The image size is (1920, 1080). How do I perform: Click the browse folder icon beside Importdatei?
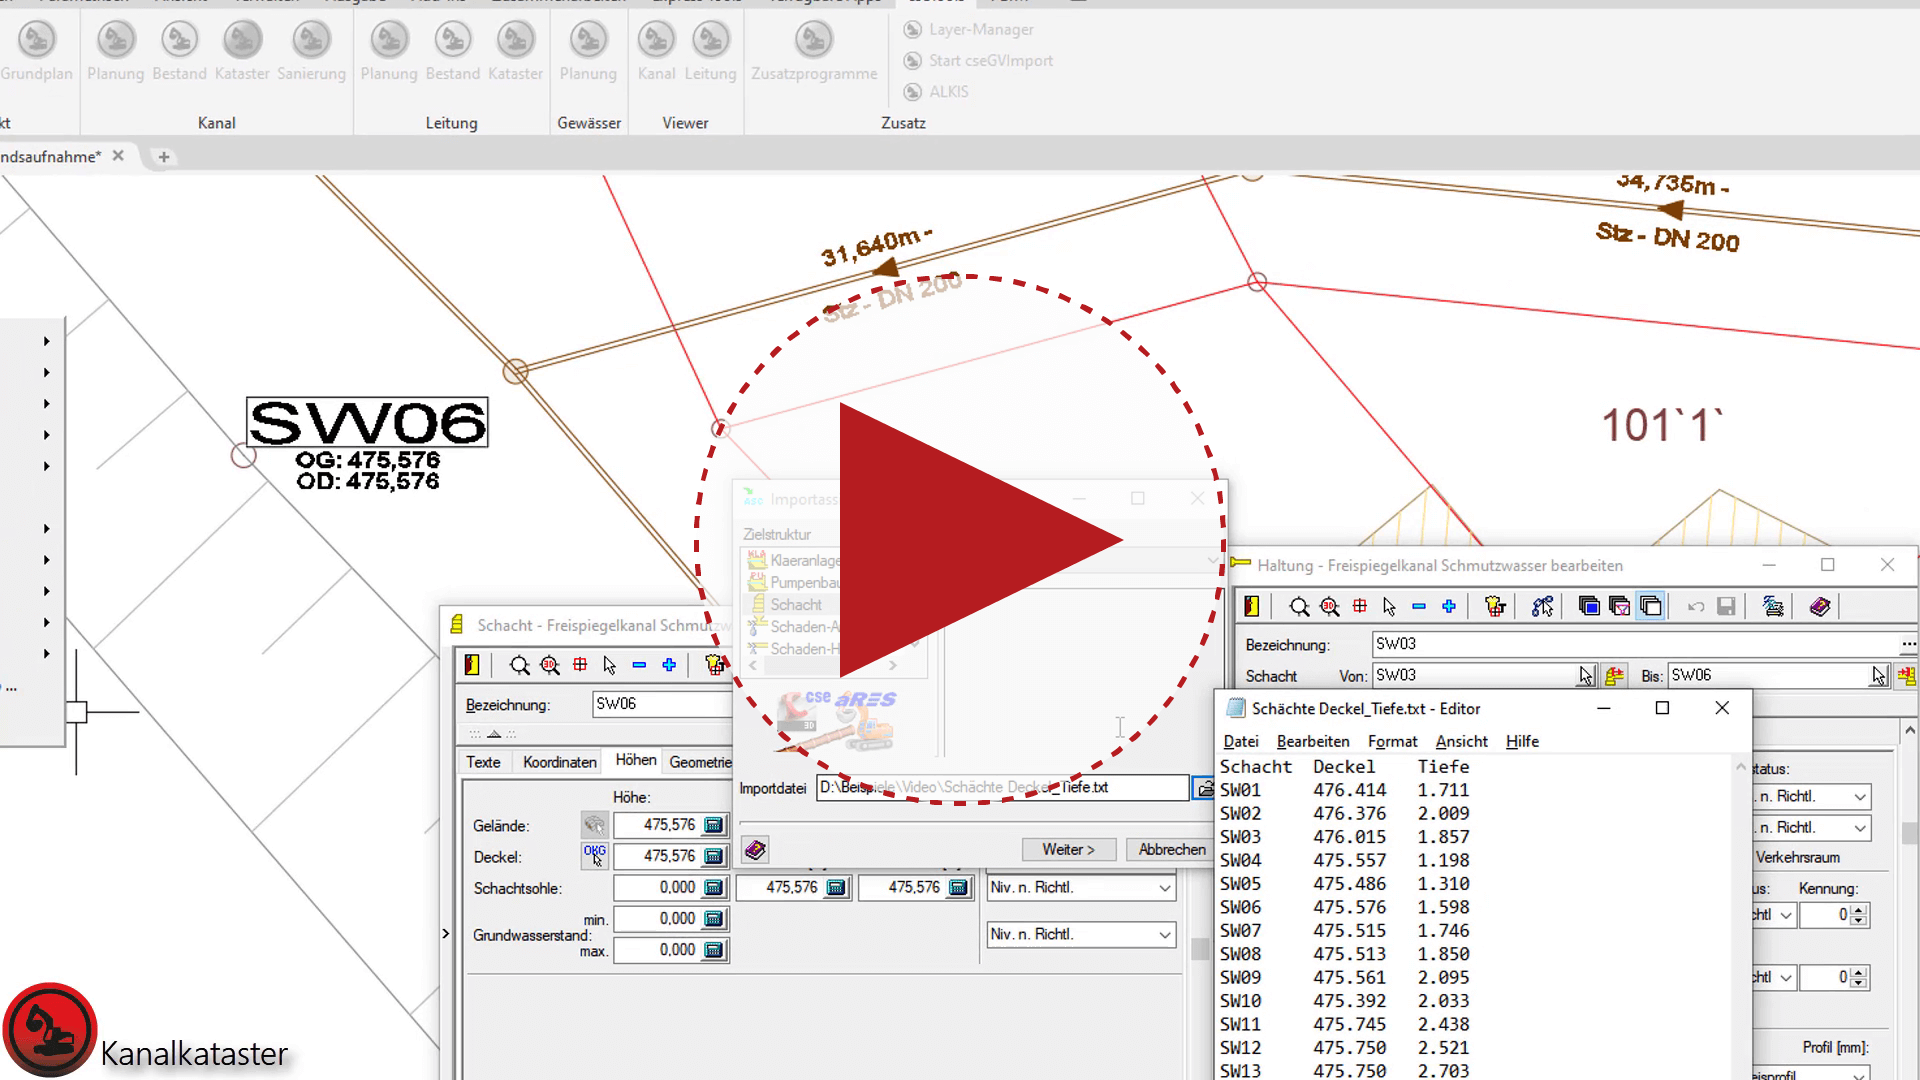click(x=1204, y=789)
